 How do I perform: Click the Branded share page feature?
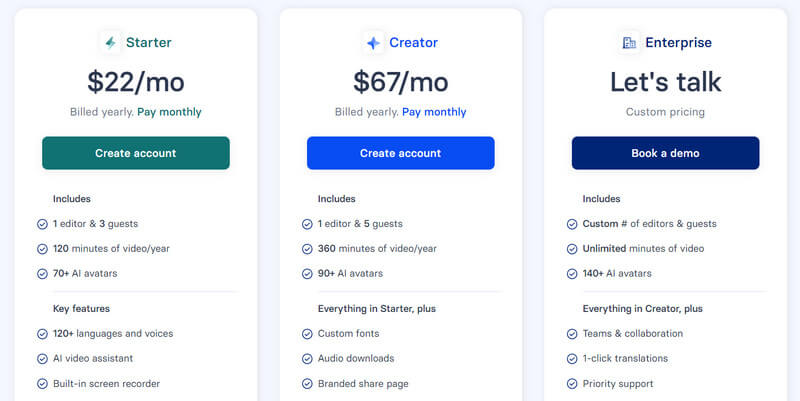pyautogui.click(x=363, y=384)
